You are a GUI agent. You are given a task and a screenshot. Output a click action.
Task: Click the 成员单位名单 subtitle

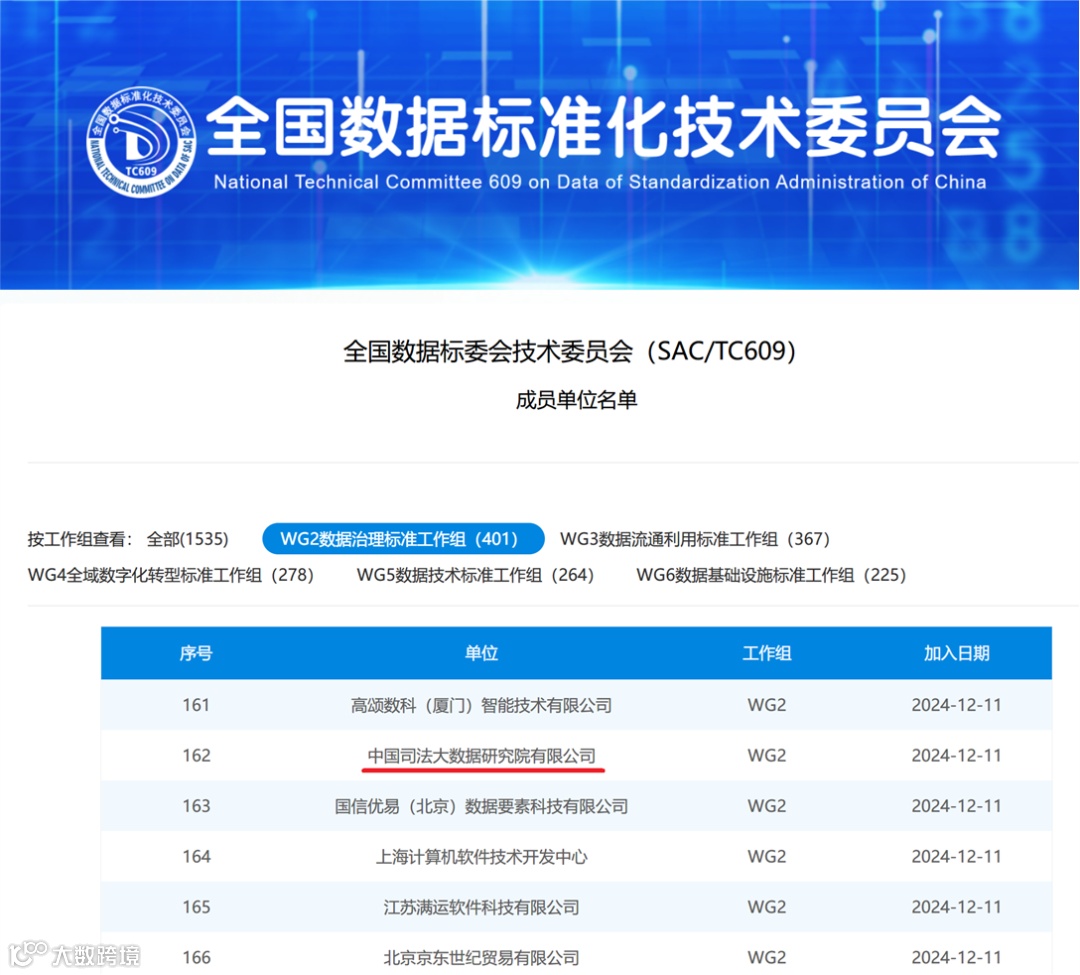click(576, 400)
